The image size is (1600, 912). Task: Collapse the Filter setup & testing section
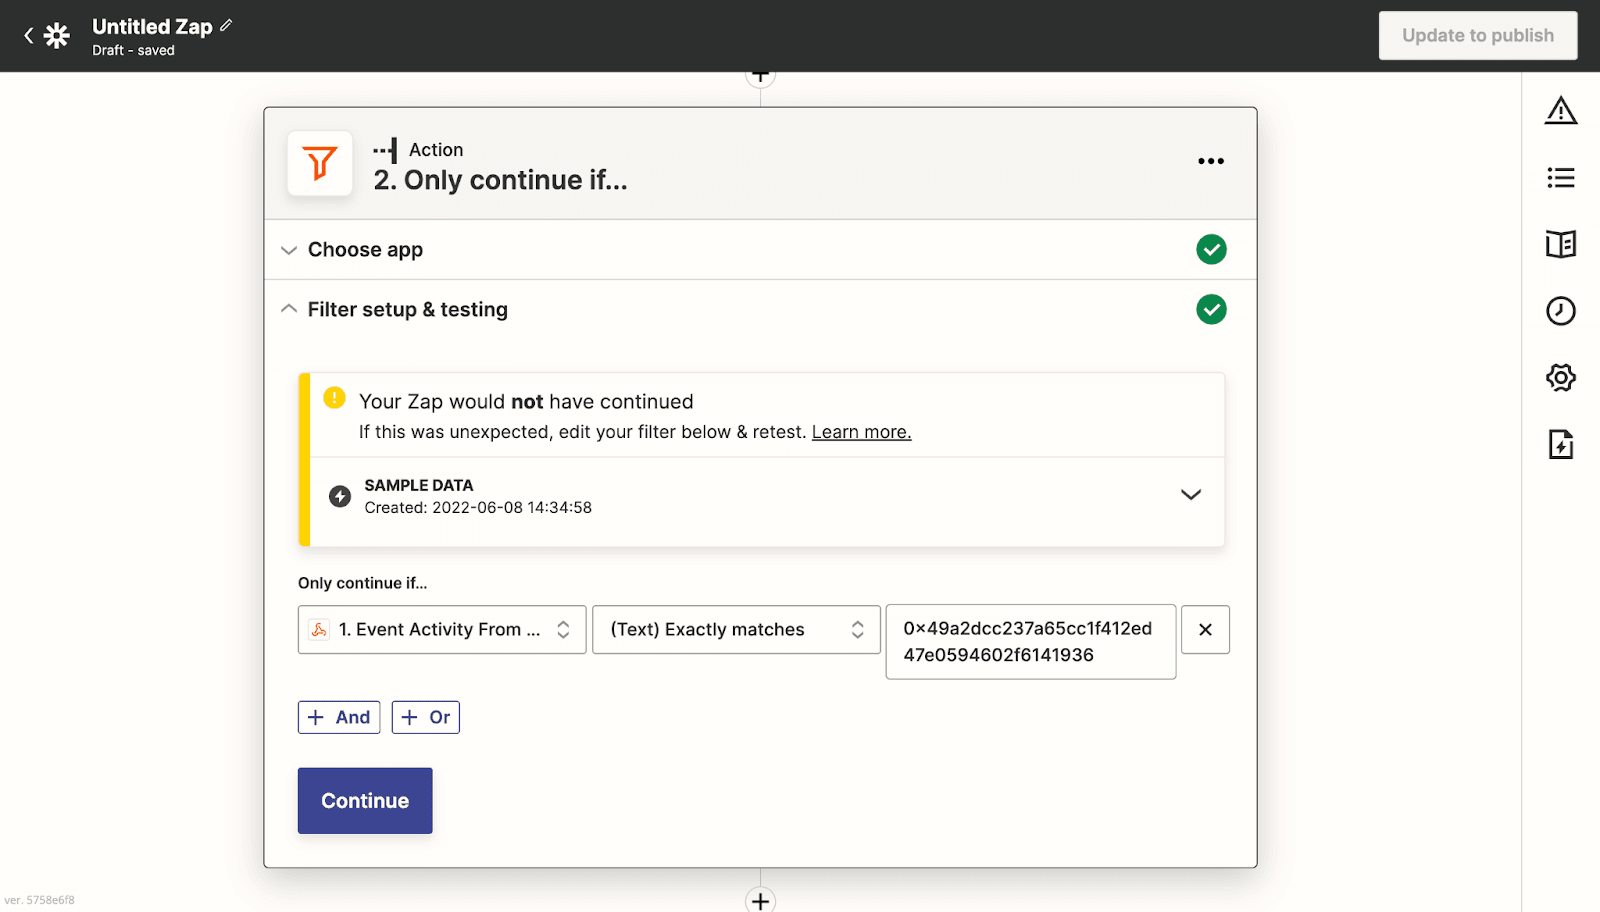click(x=288, y=309)
